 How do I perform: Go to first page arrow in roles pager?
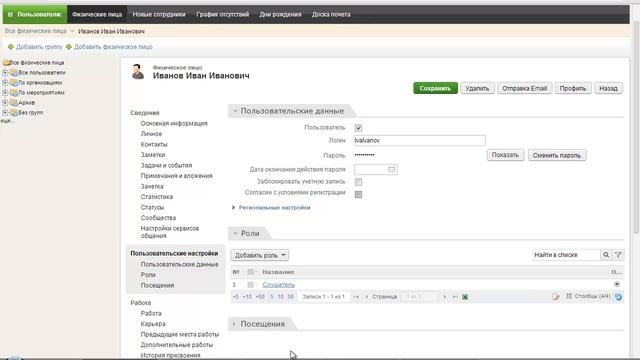pyautogui.click(x=356, y=297)
